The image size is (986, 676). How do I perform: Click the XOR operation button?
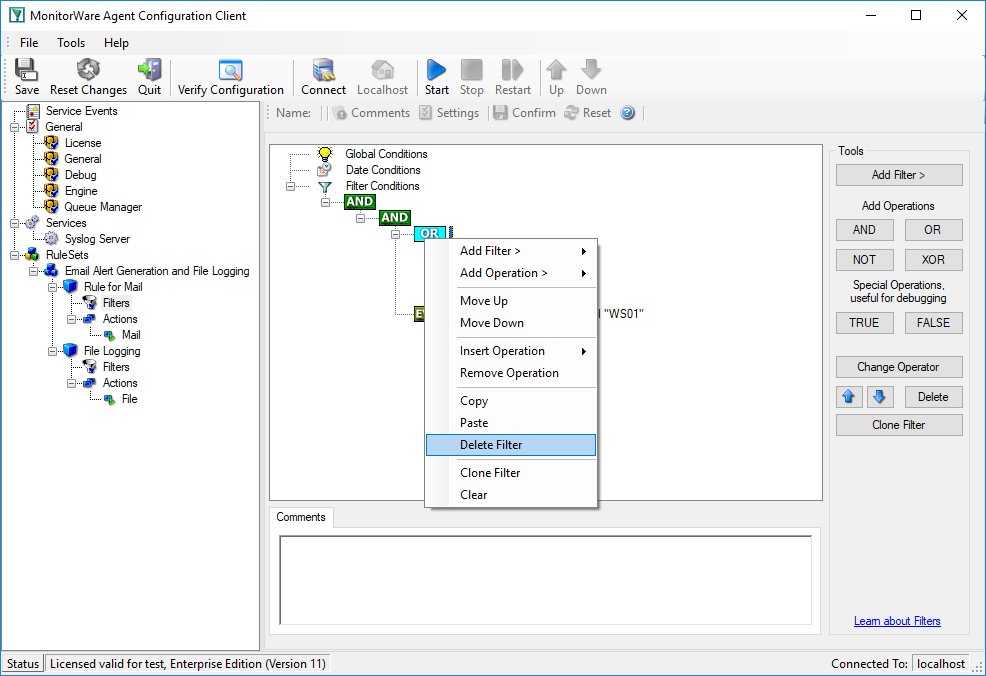point(933,260)
